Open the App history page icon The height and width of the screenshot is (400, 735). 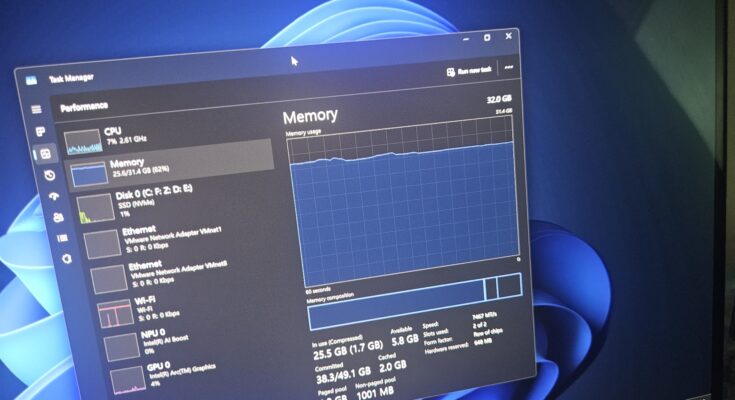click(x=50, y=175)
